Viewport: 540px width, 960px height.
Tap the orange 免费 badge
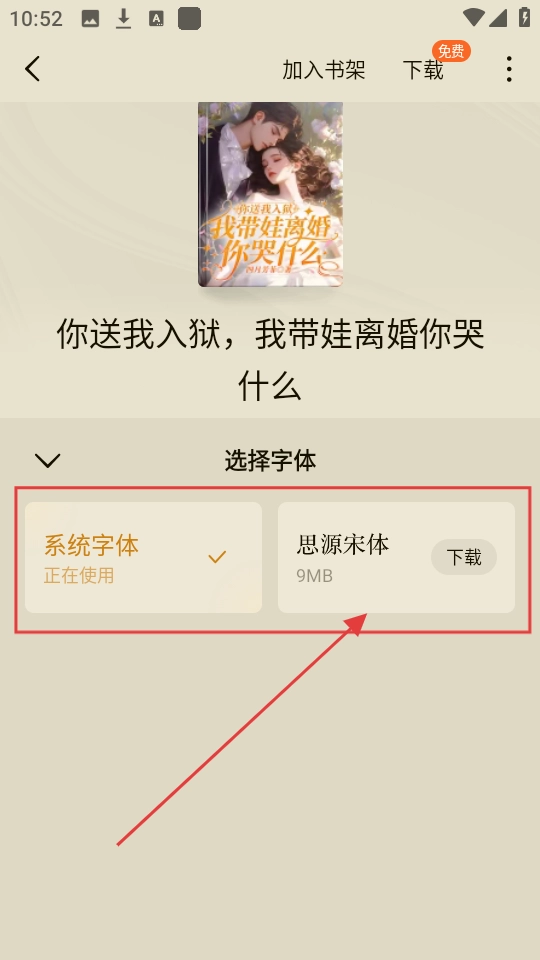[x=451, y=51]
